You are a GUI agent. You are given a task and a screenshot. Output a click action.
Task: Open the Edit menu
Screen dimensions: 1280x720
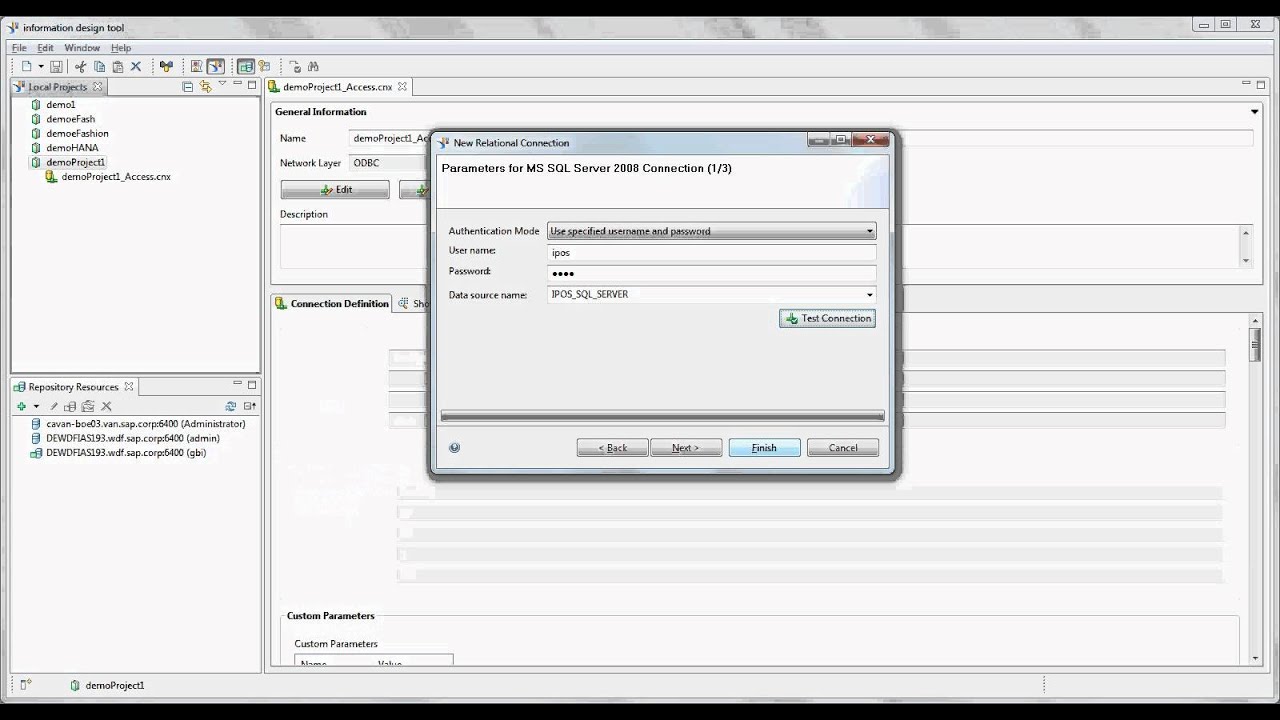[x=46, y=47]
